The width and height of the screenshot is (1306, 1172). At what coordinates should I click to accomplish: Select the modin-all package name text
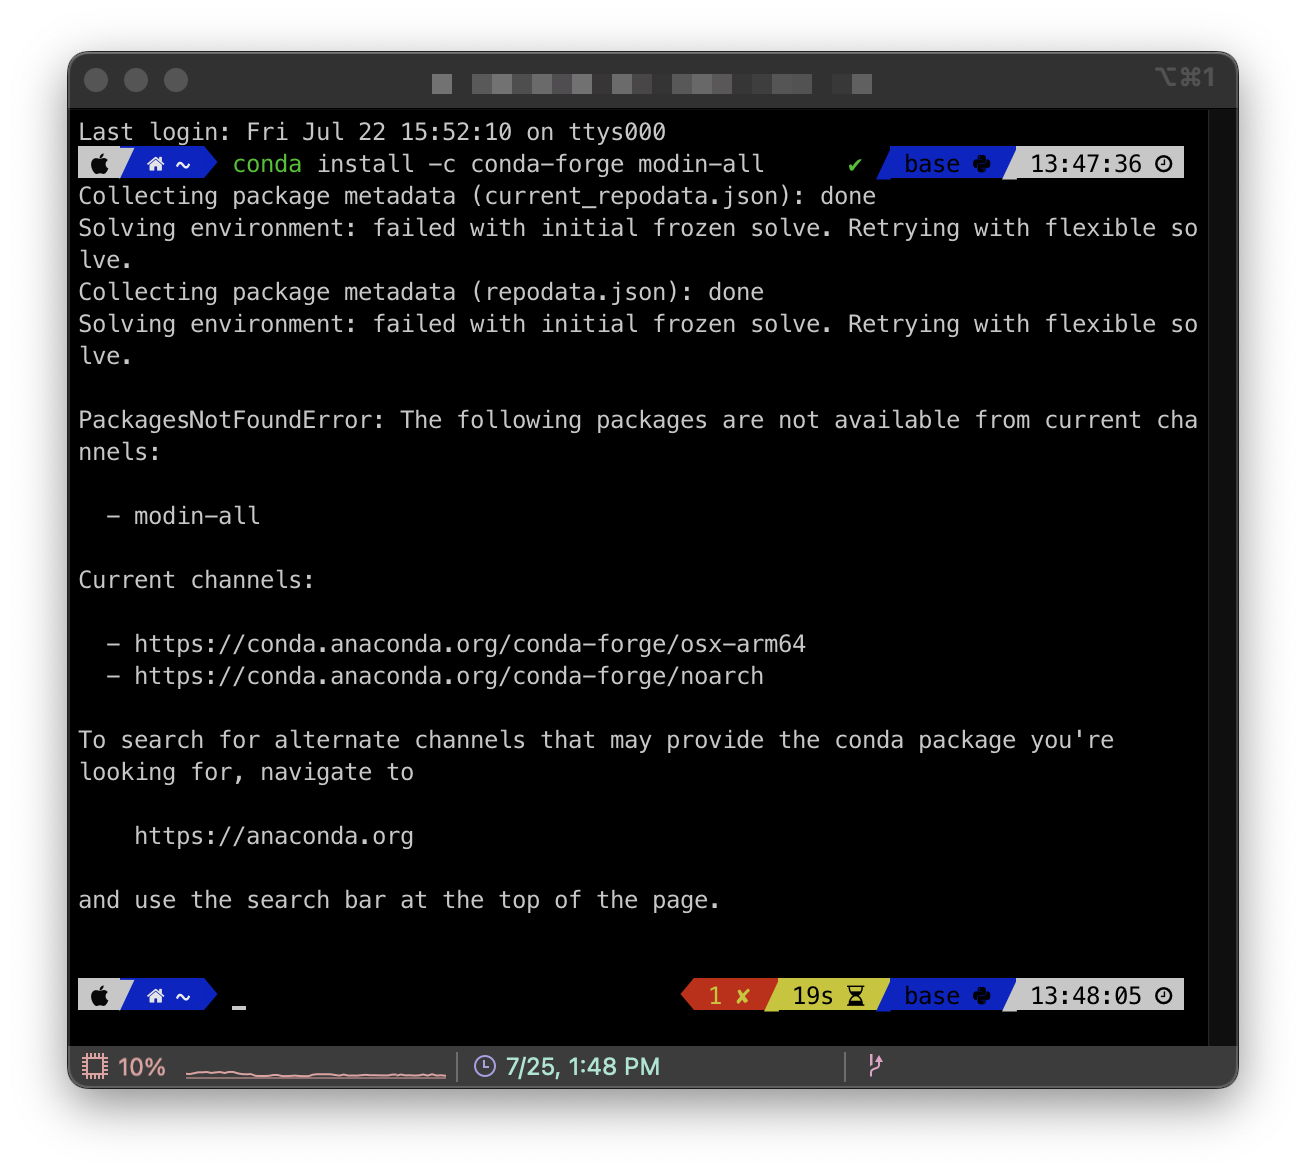196,515
